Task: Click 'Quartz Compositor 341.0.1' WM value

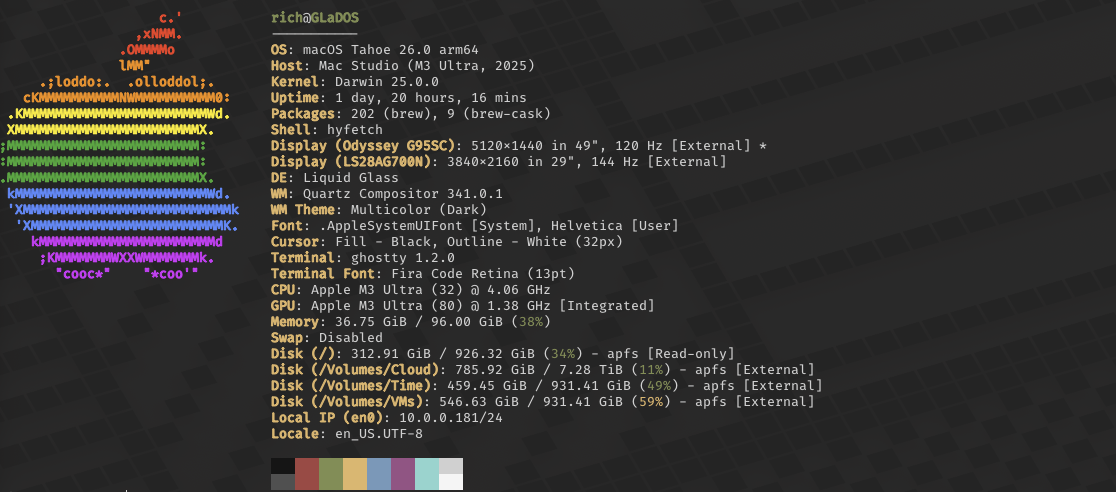Action: [403, 194]
